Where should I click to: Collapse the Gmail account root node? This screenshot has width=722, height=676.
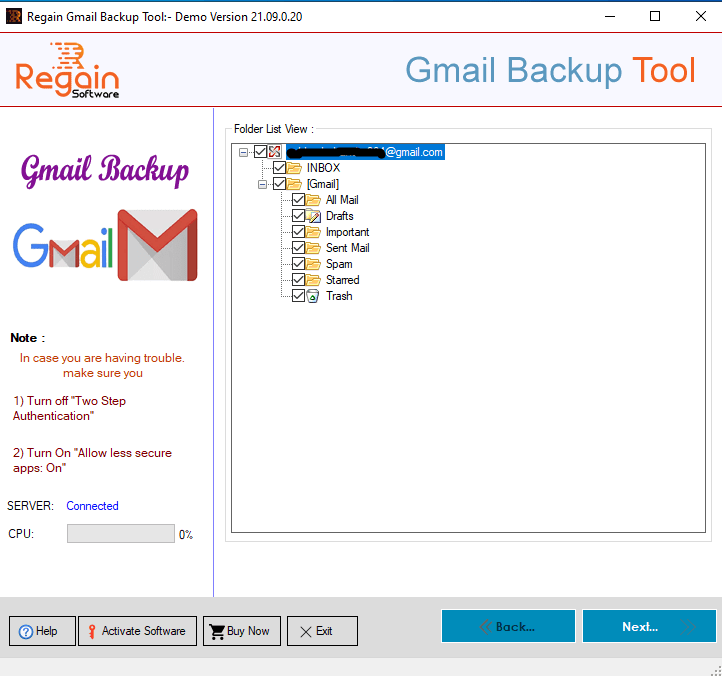244,152
